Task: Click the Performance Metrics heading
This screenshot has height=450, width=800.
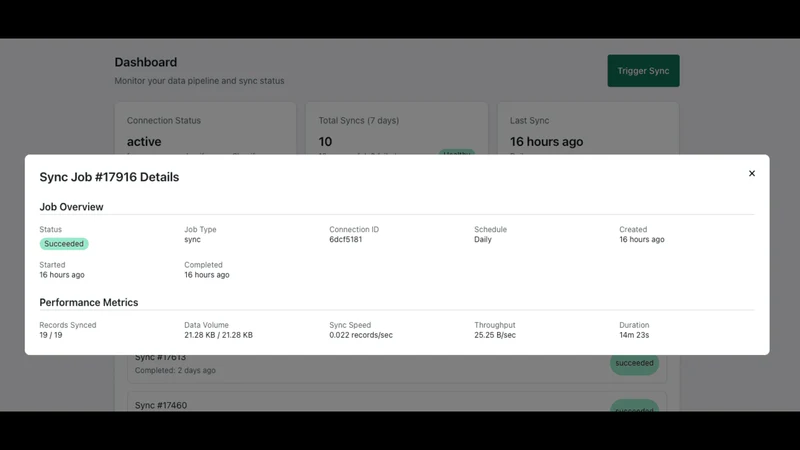Action: (x=89, y=303)
